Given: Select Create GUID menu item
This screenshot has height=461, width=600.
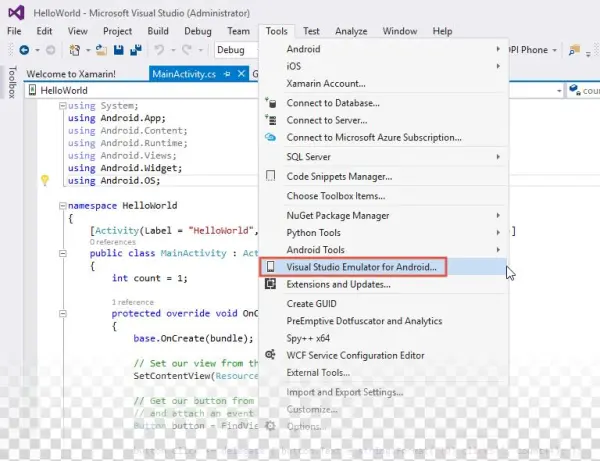Looking at the screenshot, I should [384, 303].
